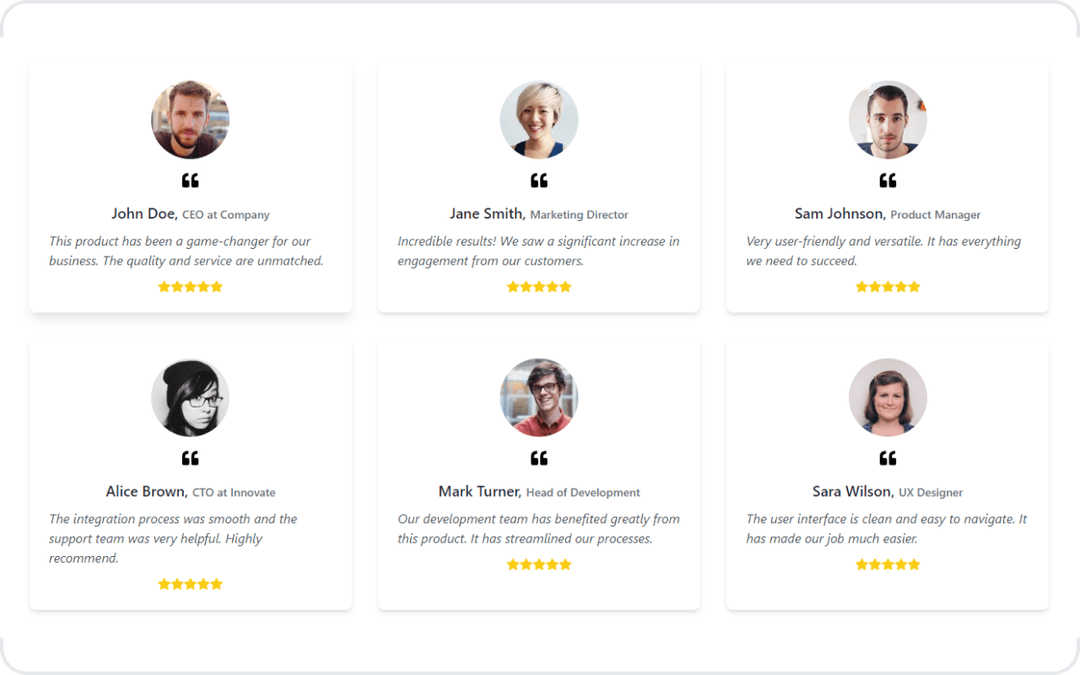Click Mark Turner's profile photo
Image resolution: width=1080 pixels, height=675 pixels.
[x=539, y=397]
